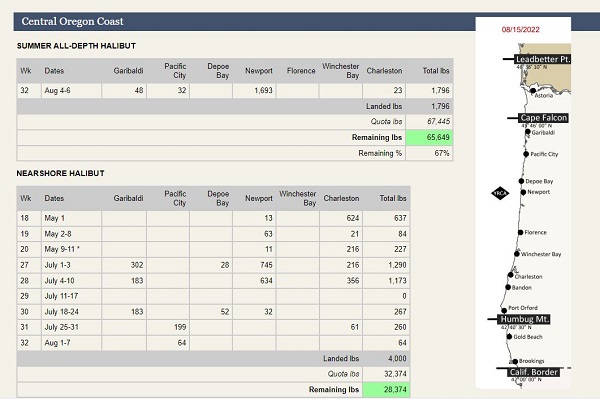
Task: Select the Brookings dot on coast map
Action: (515, 361)
